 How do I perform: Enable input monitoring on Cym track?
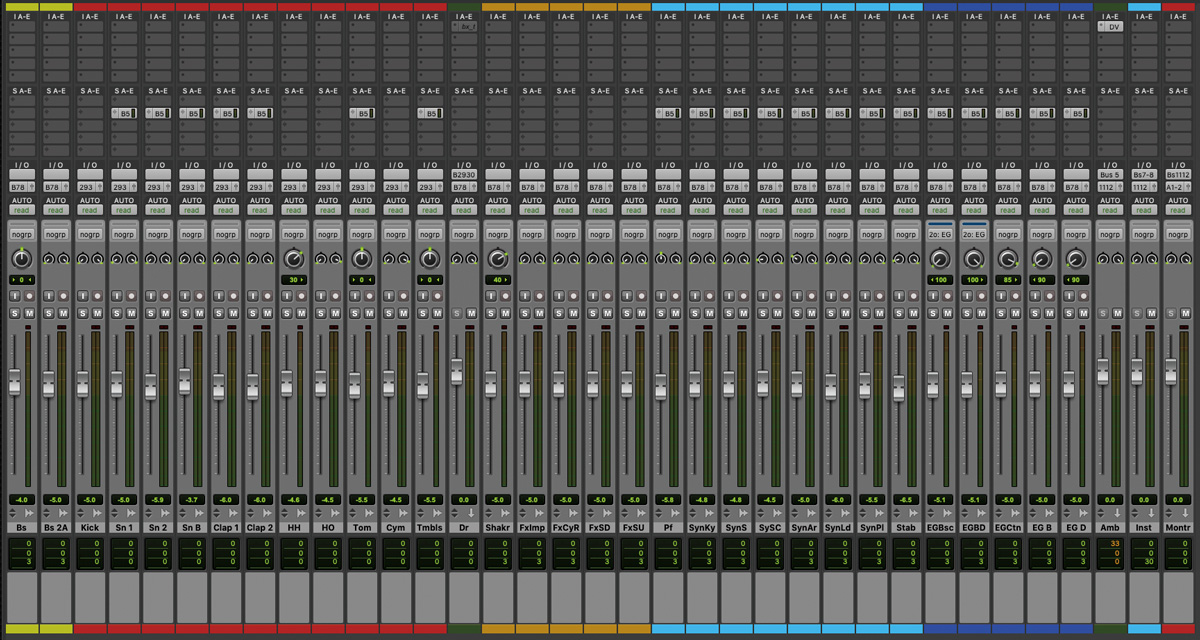click(389, 296)
